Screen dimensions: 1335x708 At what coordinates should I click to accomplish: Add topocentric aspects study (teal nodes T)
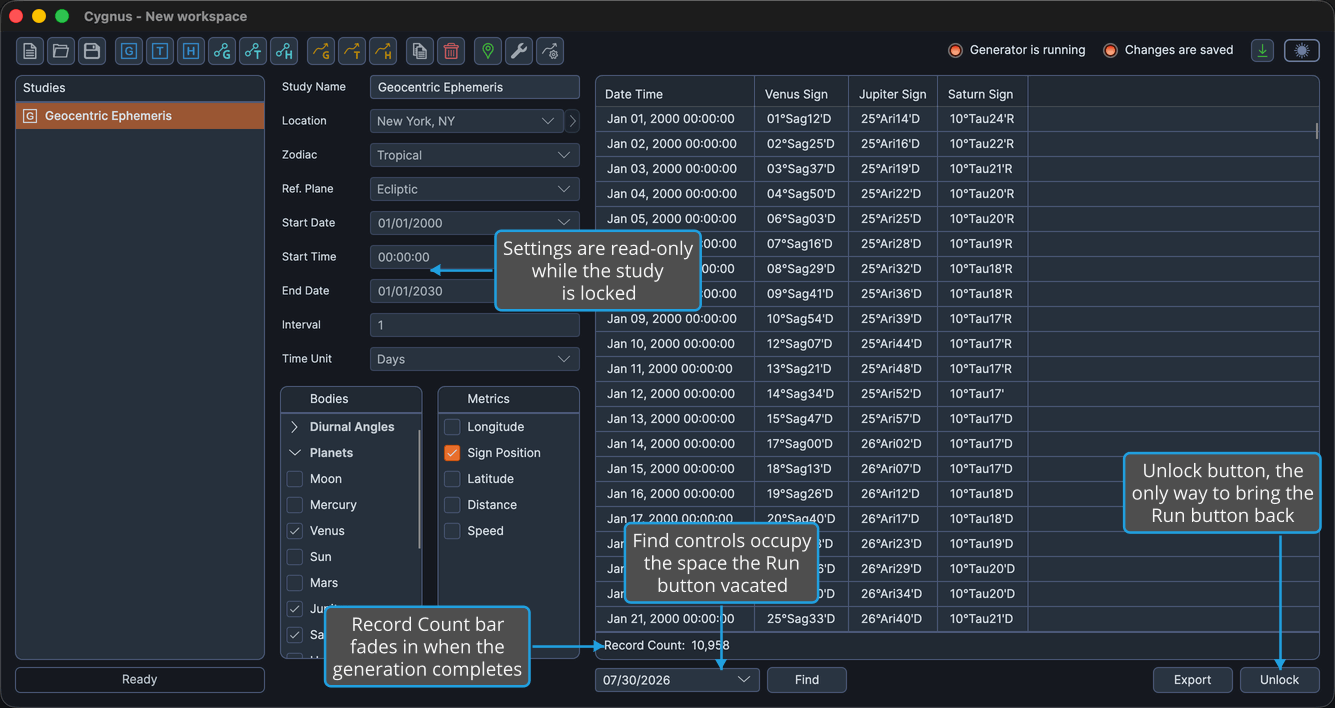(253, 51)
